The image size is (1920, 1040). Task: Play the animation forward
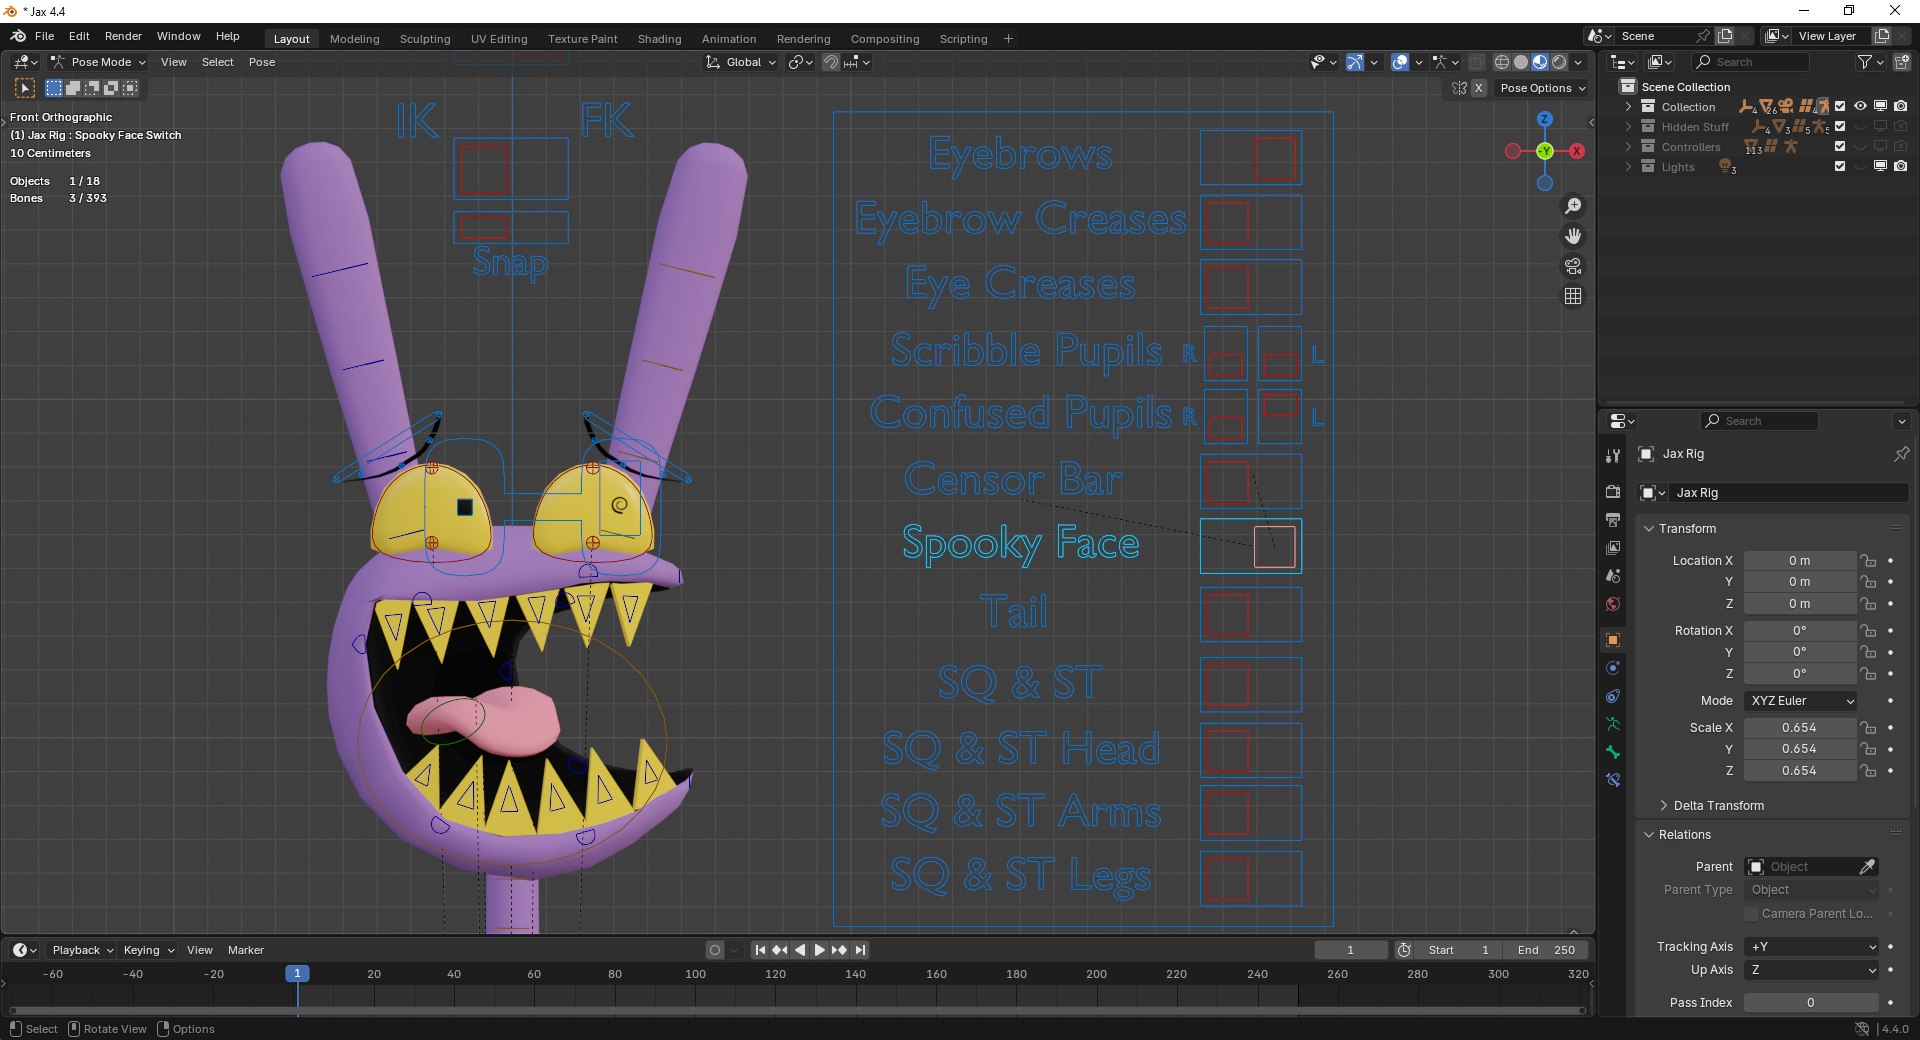tap(820, 950)
